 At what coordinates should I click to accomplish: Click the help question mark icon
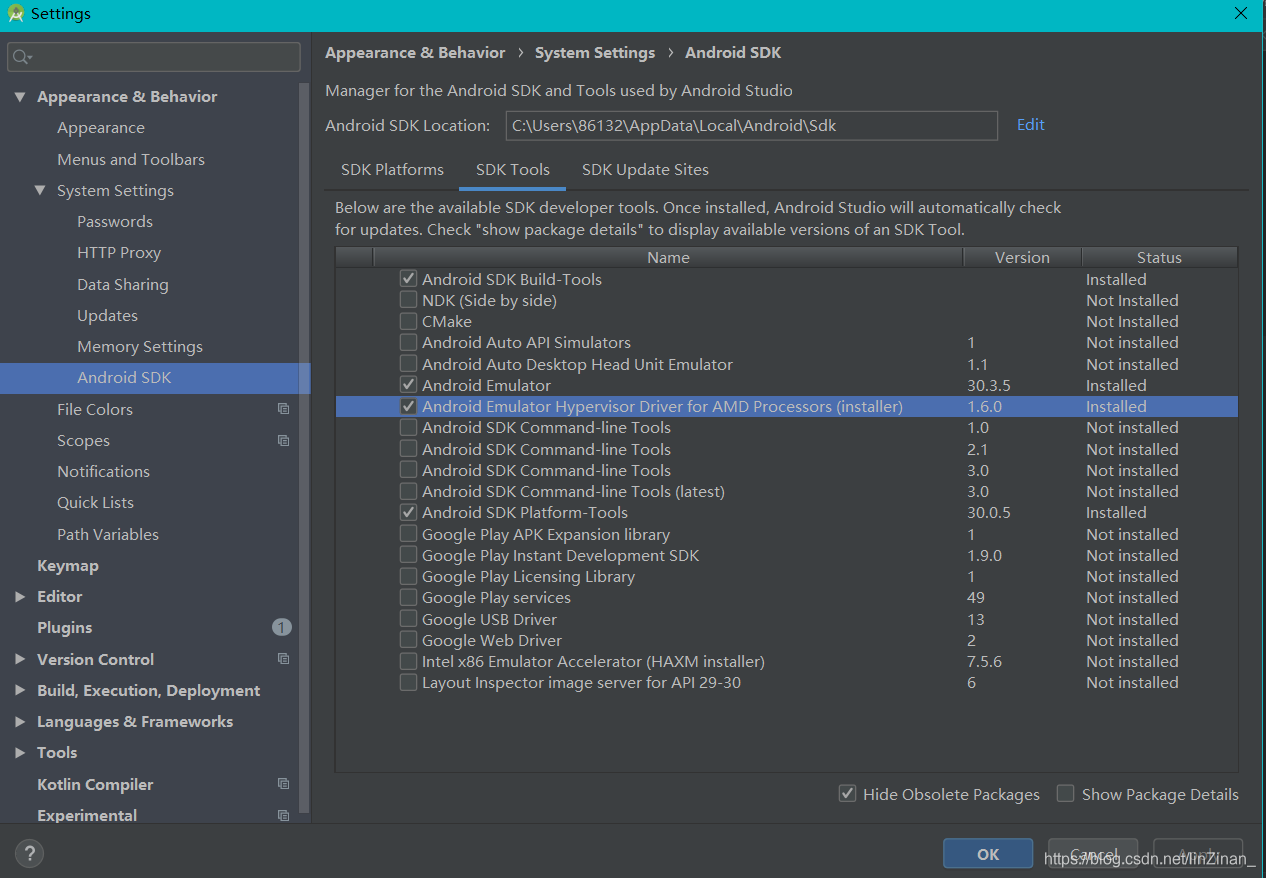29,853
